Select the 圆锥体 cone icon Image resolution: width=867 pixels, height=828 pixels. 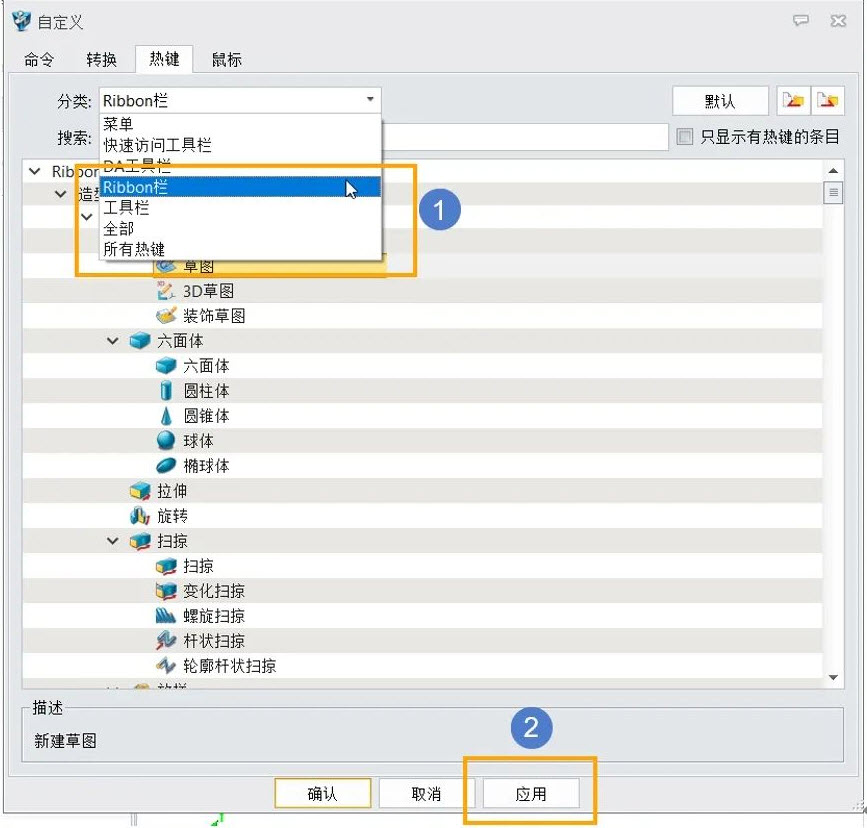pos(166,416)
